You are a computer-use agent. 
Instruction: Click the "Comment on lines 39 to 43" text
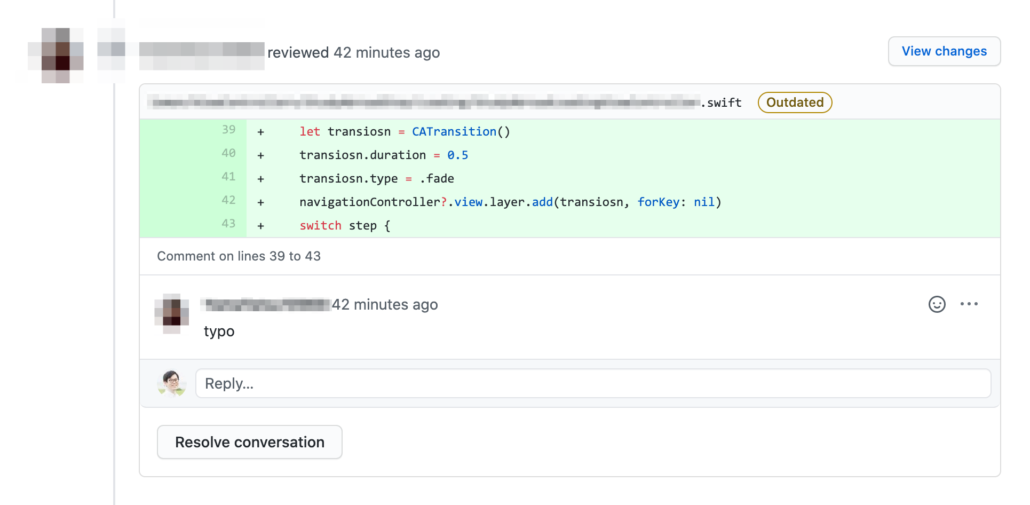[238, 256]
